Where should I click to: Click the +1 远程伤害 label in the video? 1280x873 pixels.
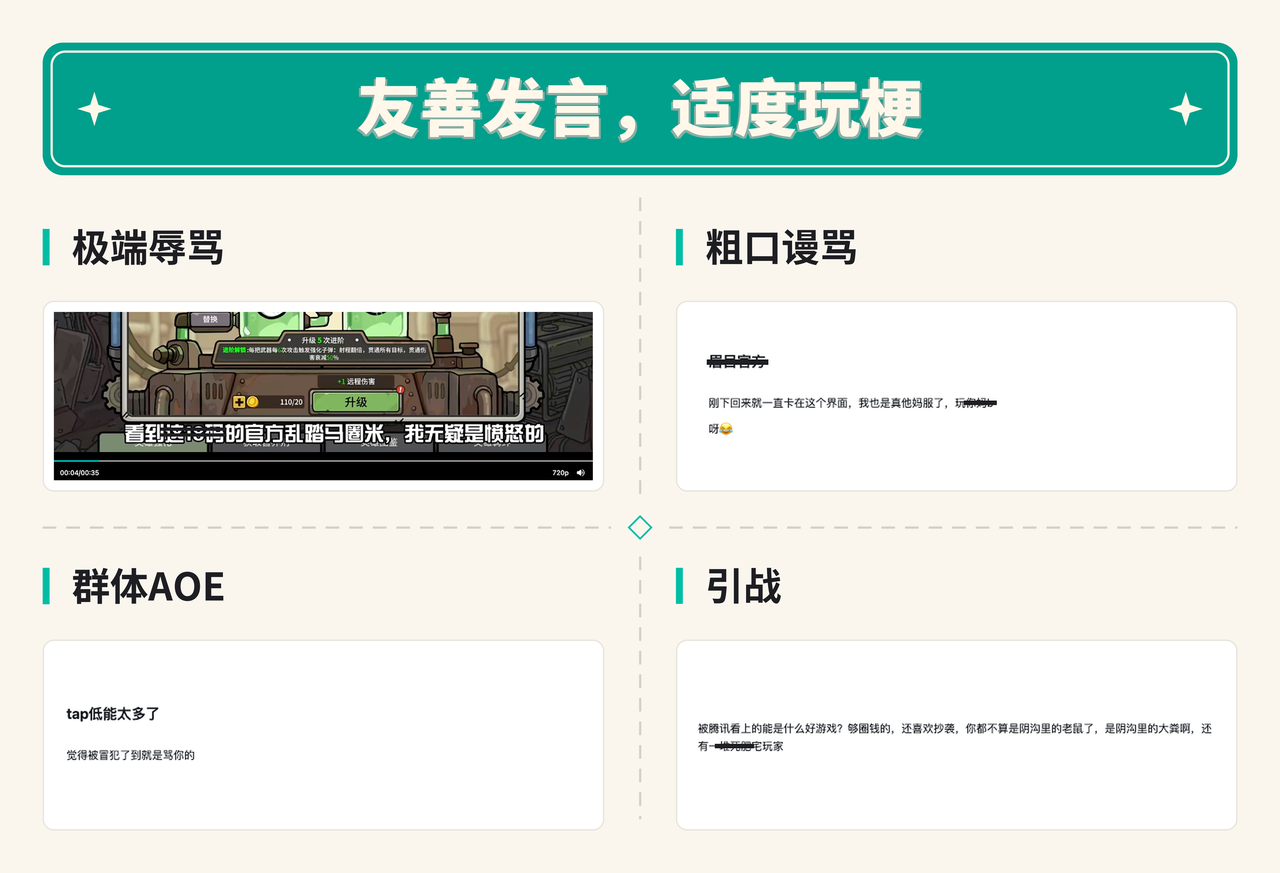[356, 381]
